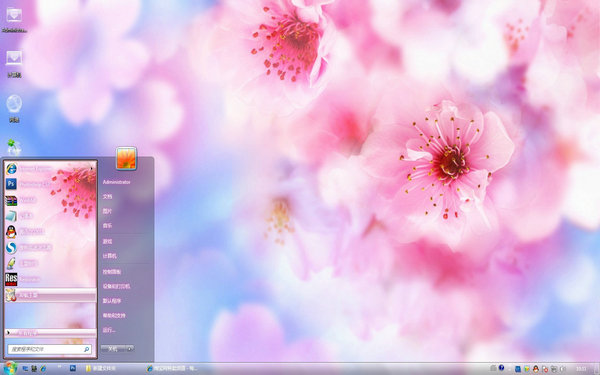Select the highlighted program entry below Res
The image size is (600, 375).
click(50, 295)
